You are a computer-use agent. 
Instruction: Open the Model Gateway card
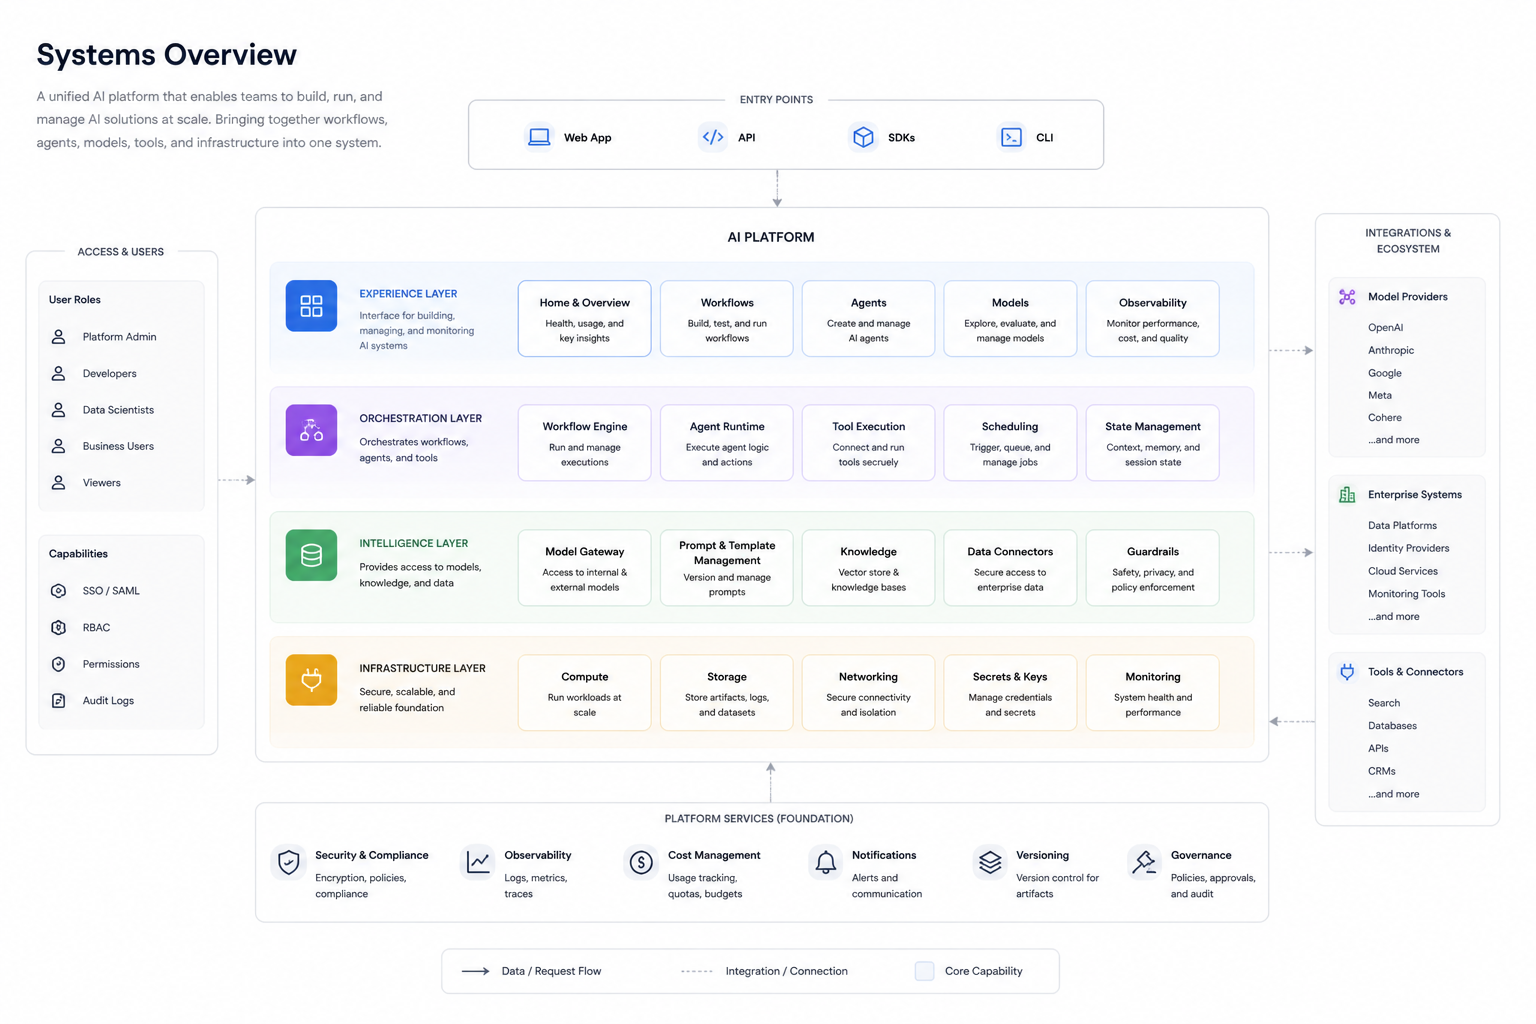(x=584, y=568)
